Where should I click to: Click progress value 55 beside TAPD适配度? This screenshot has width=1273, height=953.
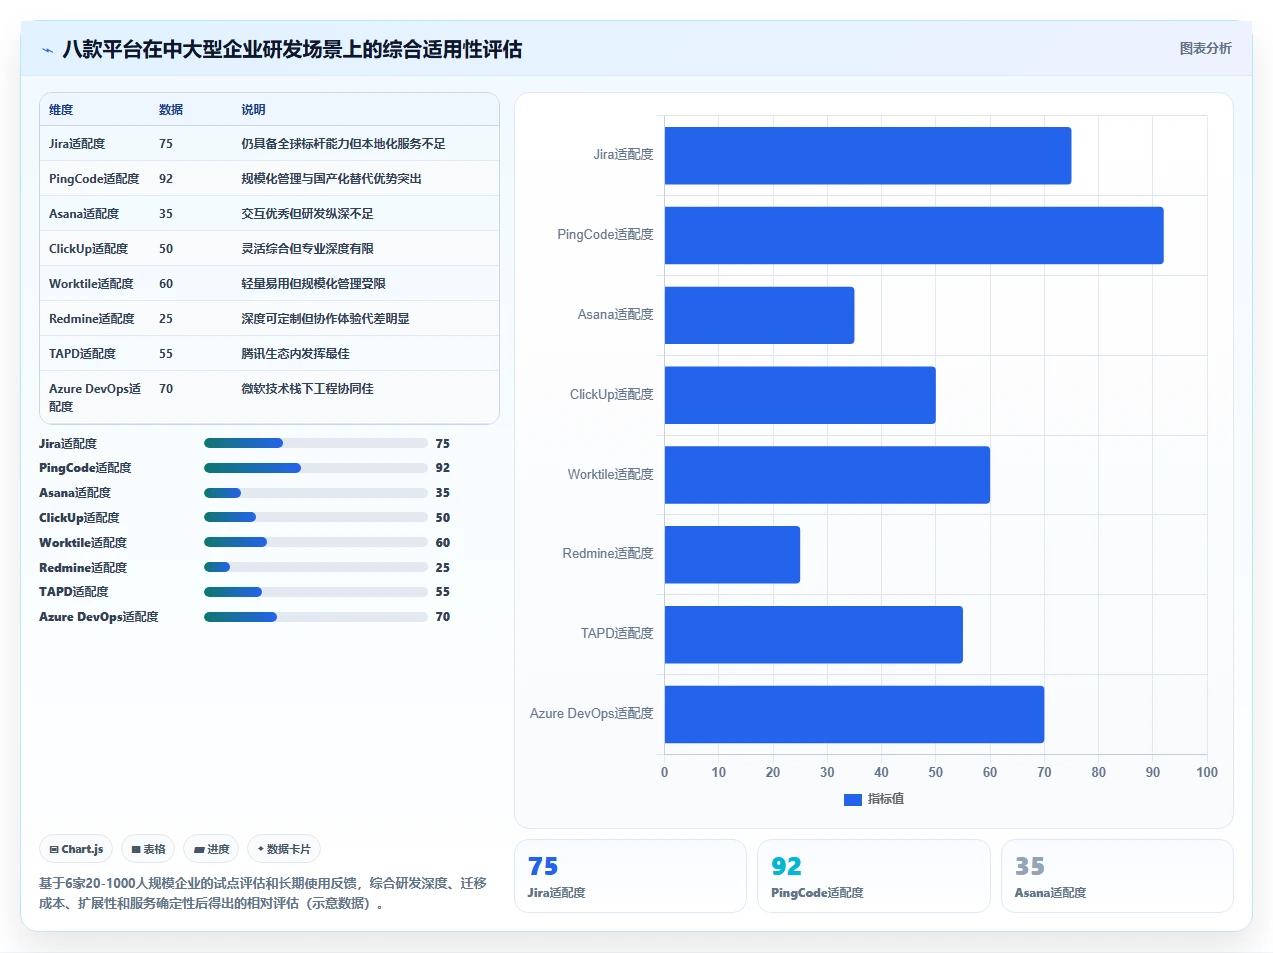coord(443,592)
